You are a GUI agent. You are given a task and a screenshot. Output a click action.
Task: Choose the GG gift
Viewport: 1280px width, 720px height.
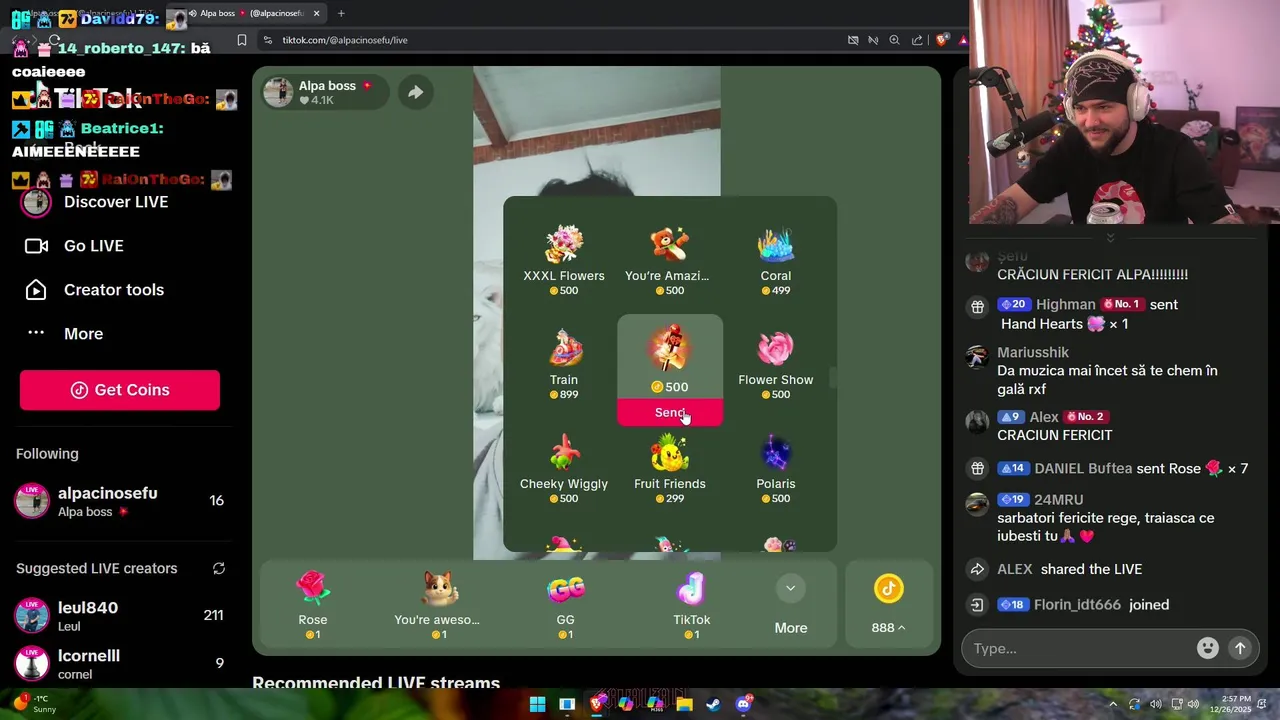point(565,604)
